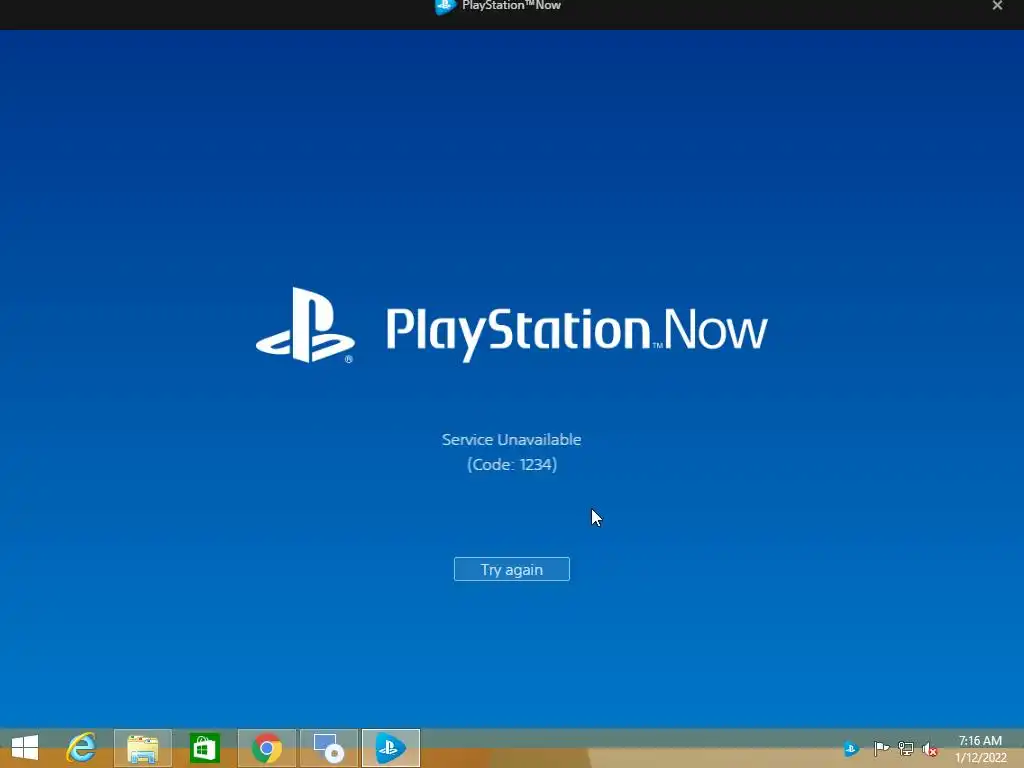
Task: Click the Service Unavailable message text
Action: coord(511,440)
